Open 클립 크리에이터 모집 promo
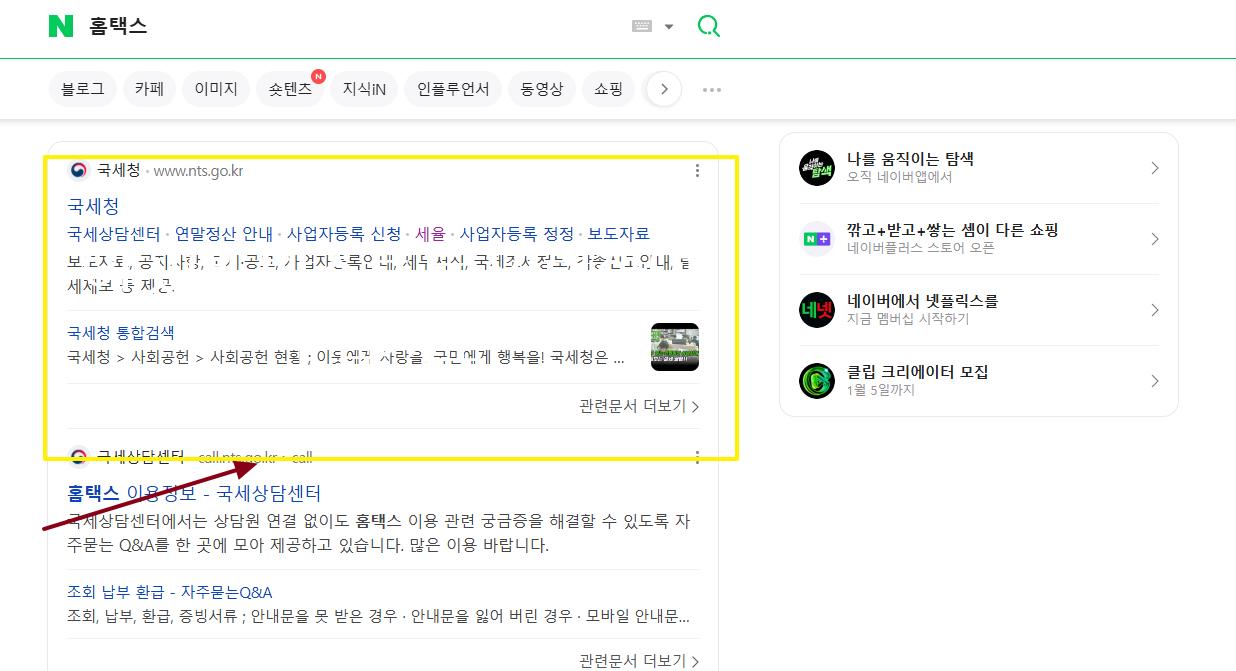The image size is (1236, 671). pyautogui.click(x=979, y=381)
